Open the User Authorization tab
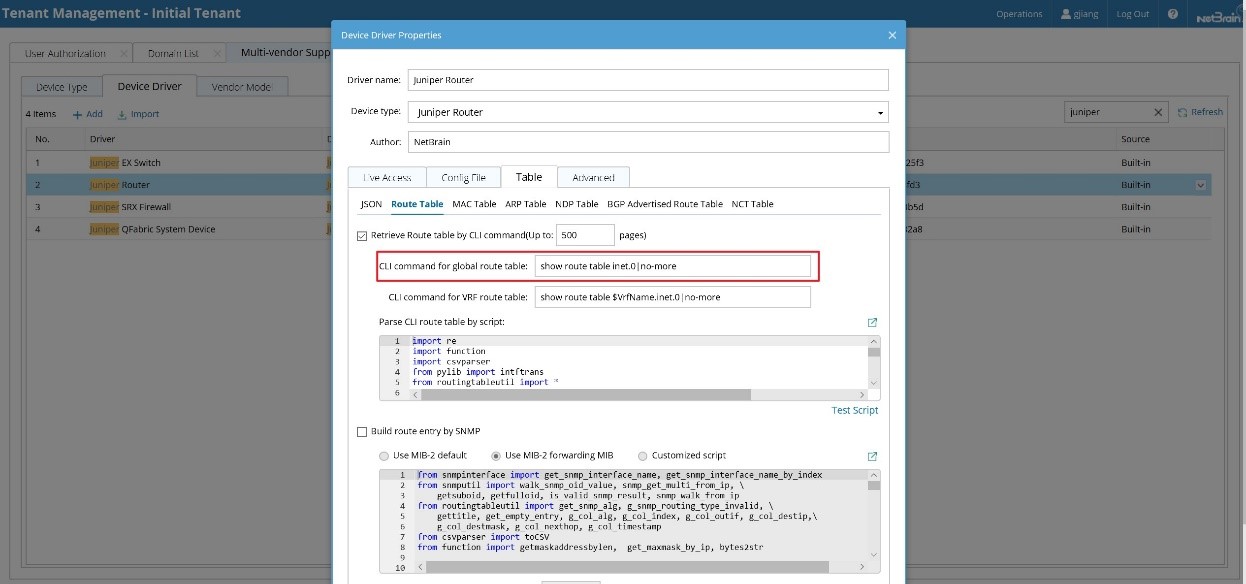This screenshot has width=1246, height=584. 65,53
